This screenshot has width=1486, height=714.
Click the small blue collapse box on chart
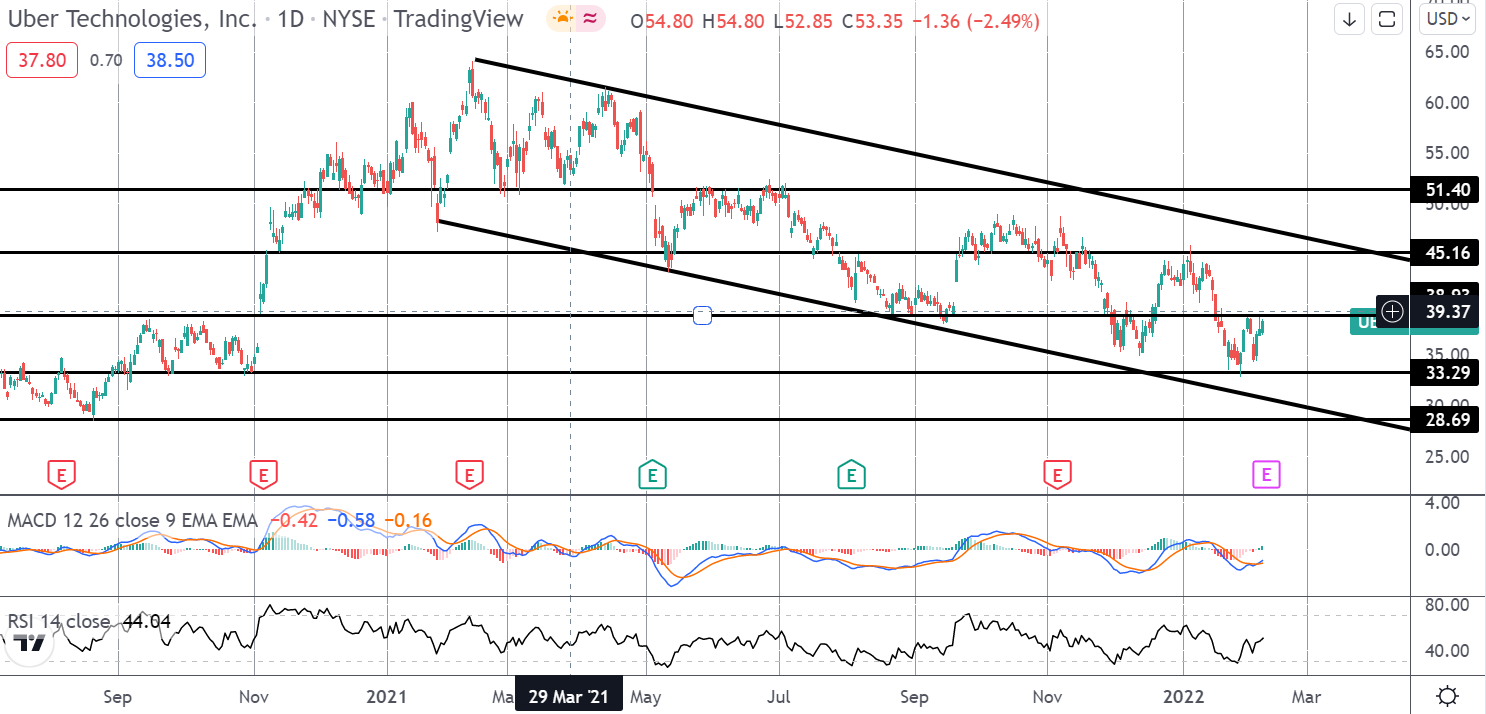coord(702,315)
